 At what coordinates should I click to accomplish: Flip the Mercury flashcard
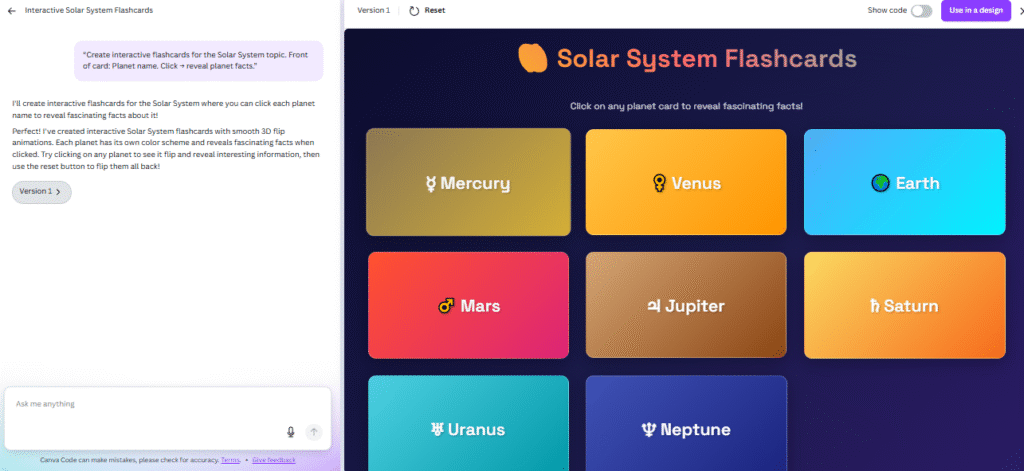coord(468,182)
